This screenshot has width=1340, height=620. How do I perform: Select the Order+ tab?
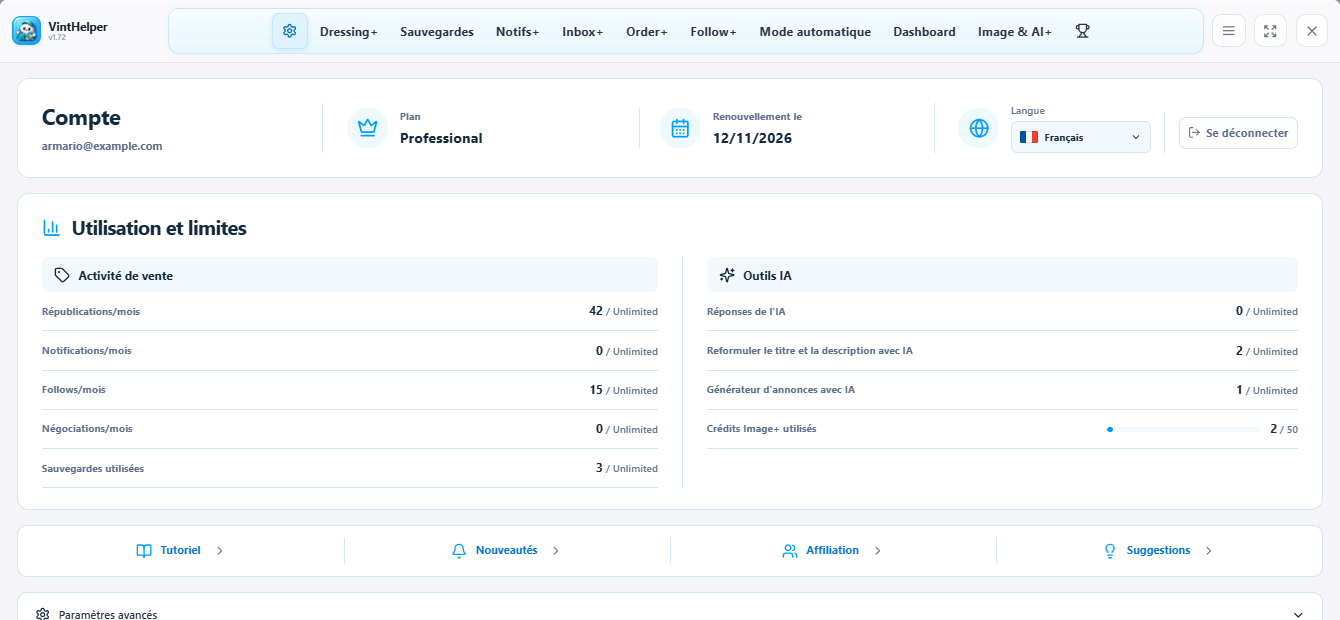pos(647,32)
